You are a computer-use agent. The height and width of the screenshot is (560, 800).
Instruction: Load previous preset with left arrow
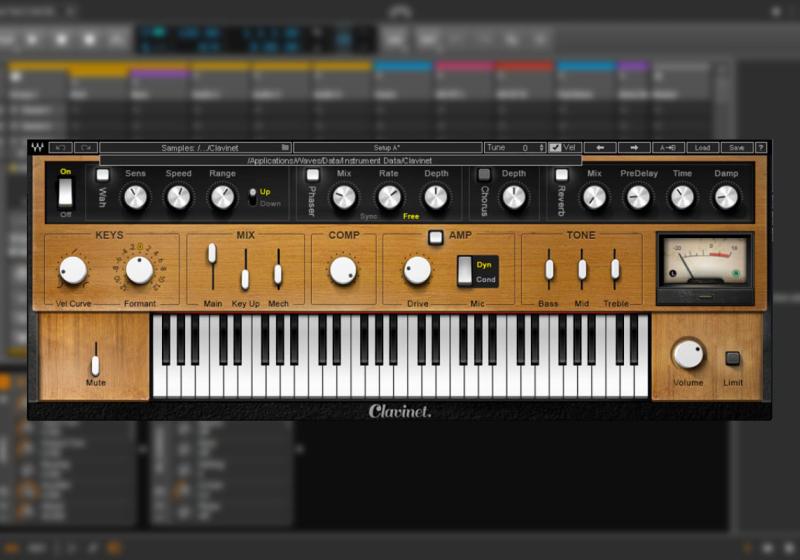coord(598,147)
